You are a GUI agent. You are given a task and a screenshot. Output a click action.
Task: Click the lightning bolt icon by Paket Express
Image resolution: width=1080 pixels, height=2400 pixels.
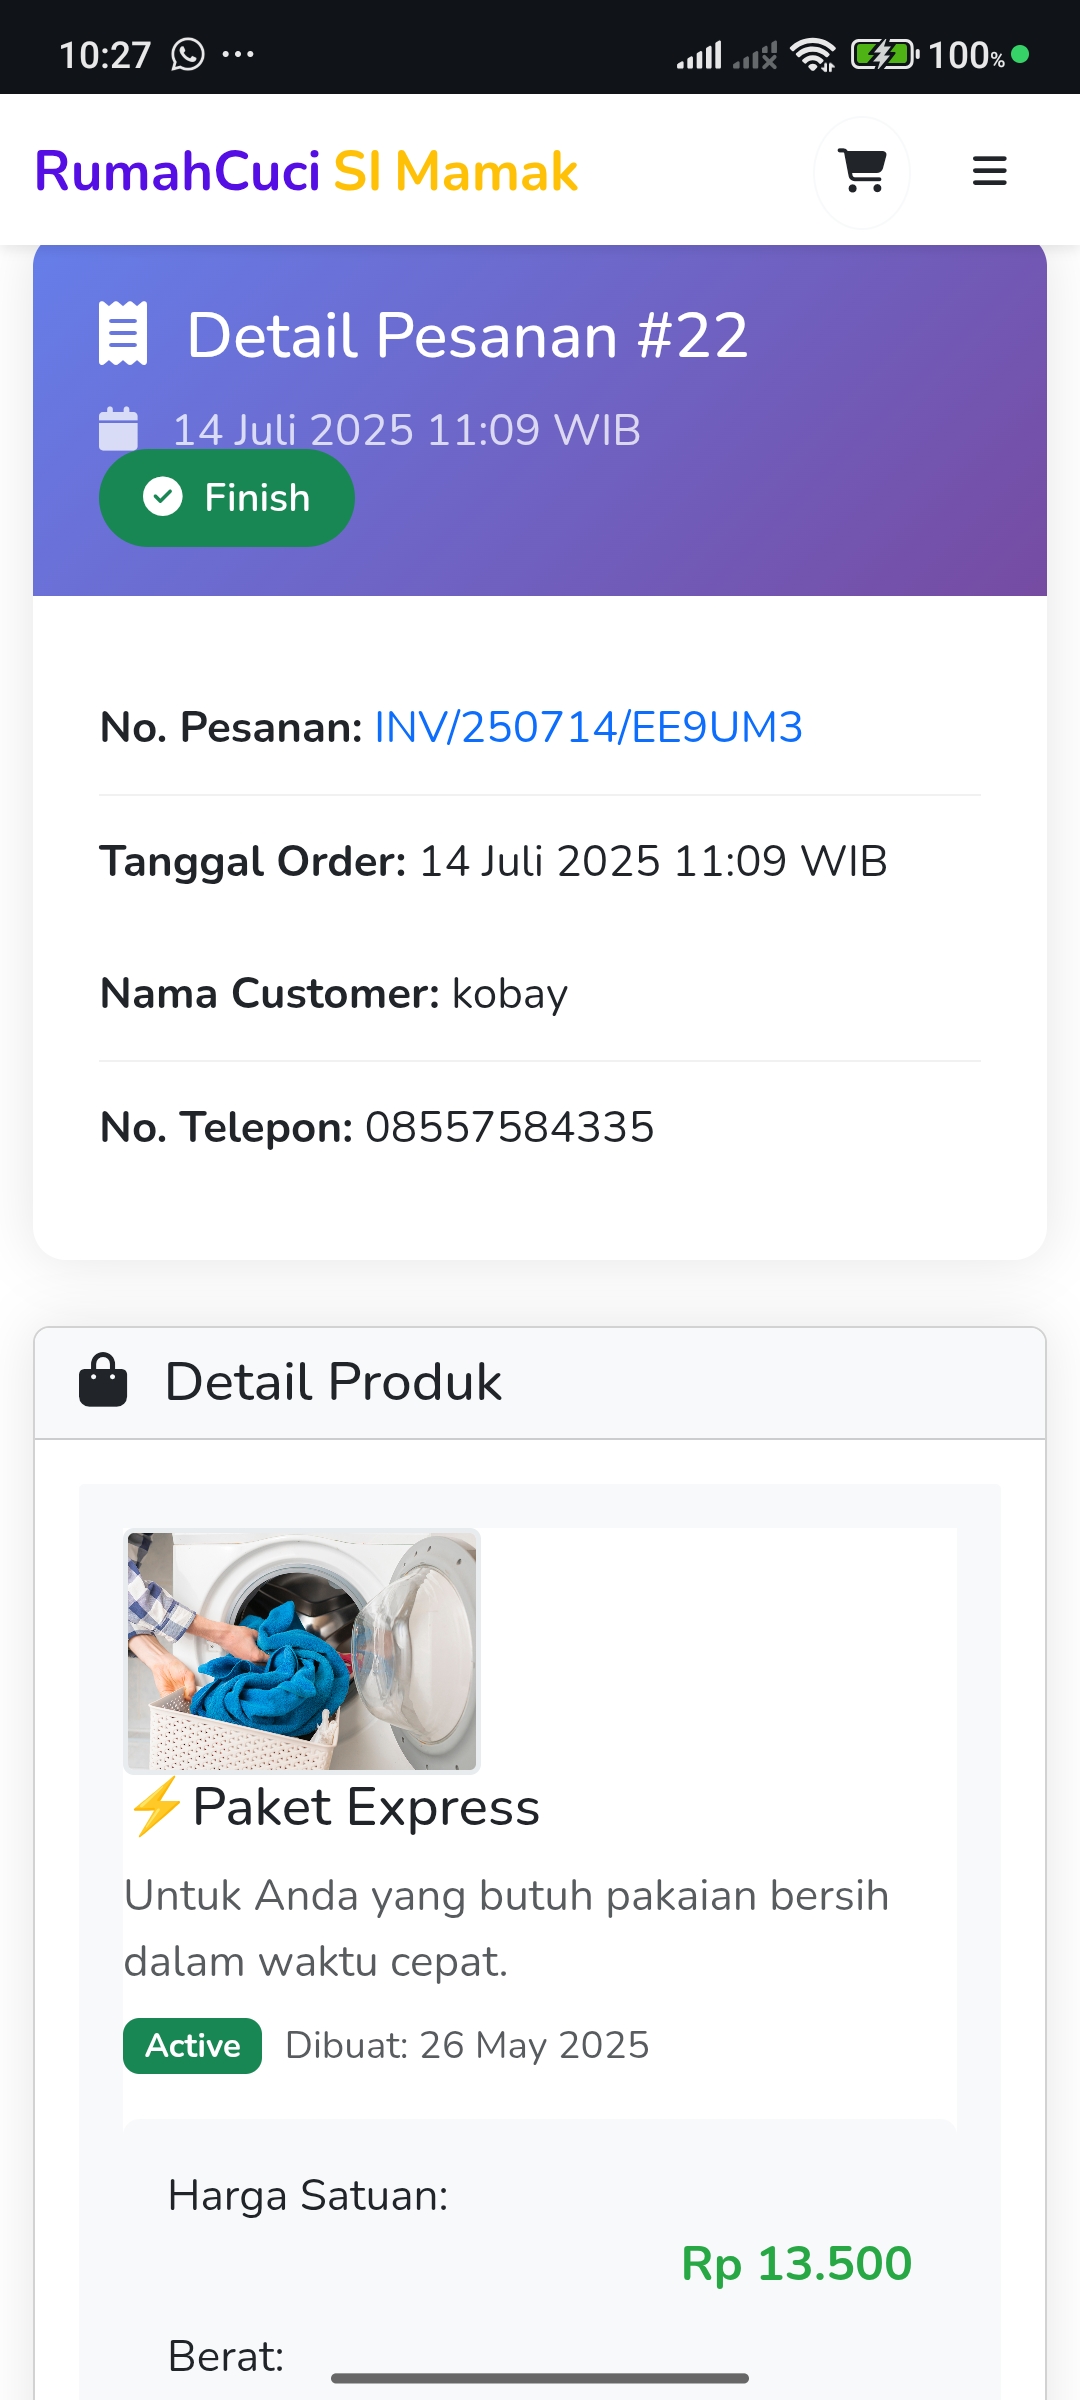pyautogui.click(x=156, y=1807)
